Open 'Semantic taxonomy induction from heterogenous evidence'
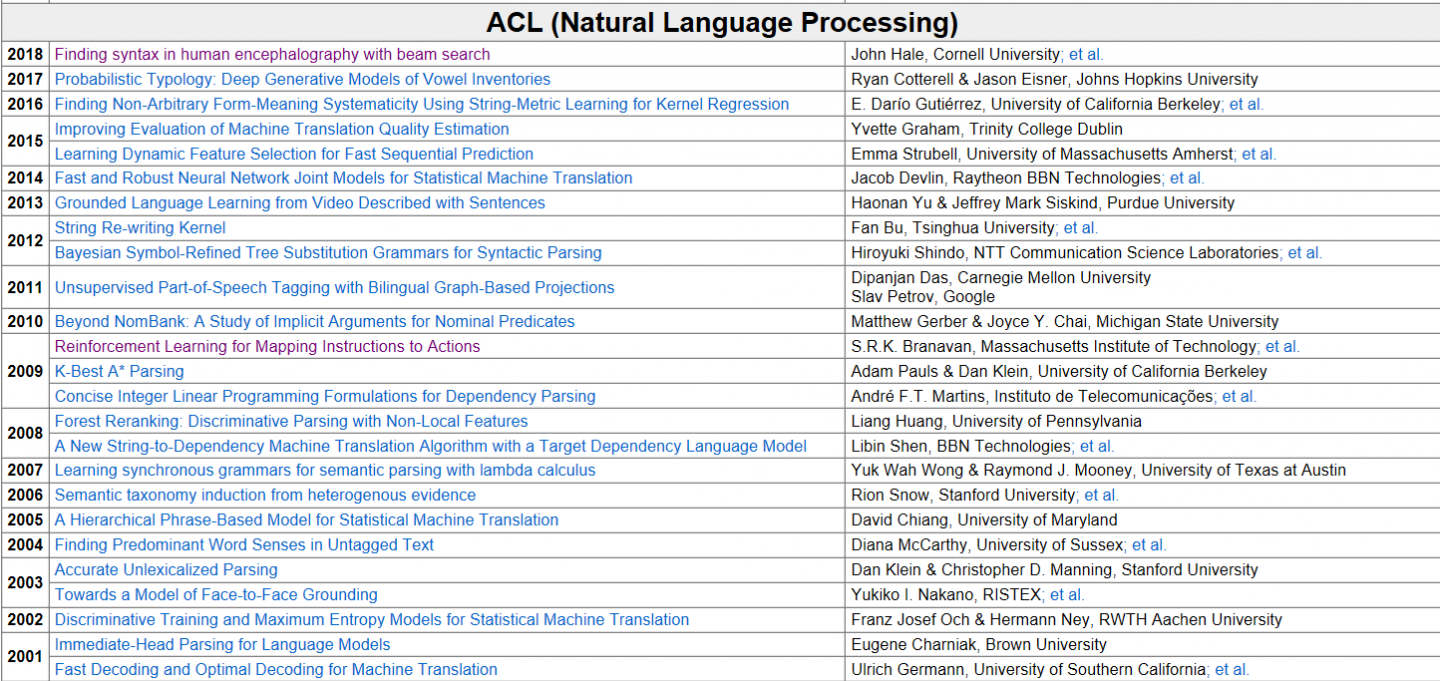Screen dimensions: 1440x681 (x=265, y=495)
